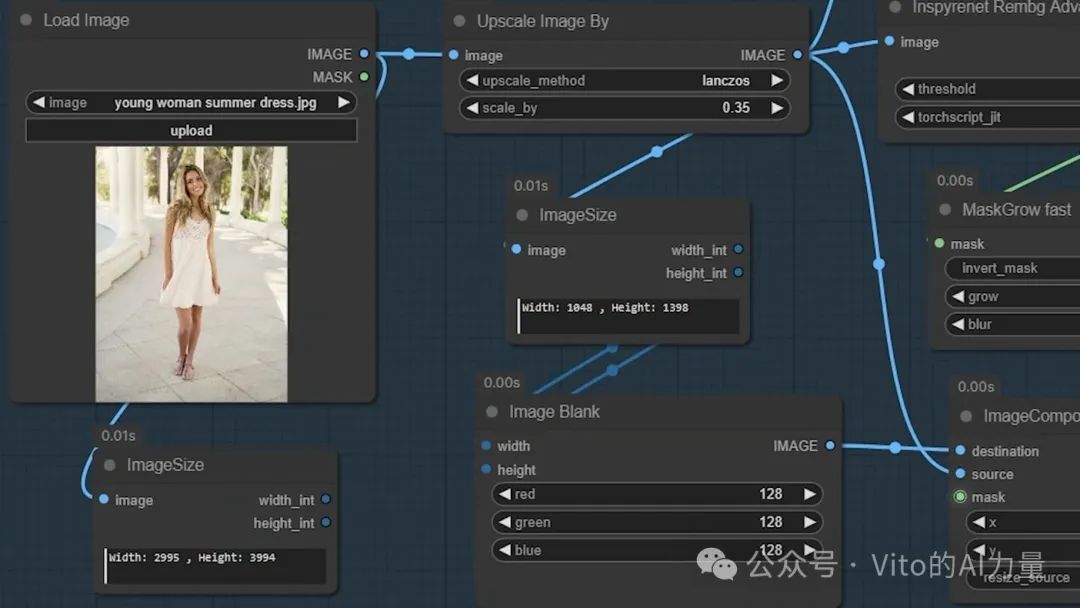Collapse the Inspyrenet Rembg node via its title dot
Viewport: 1080px width, 608px height.
click(895, 8)
